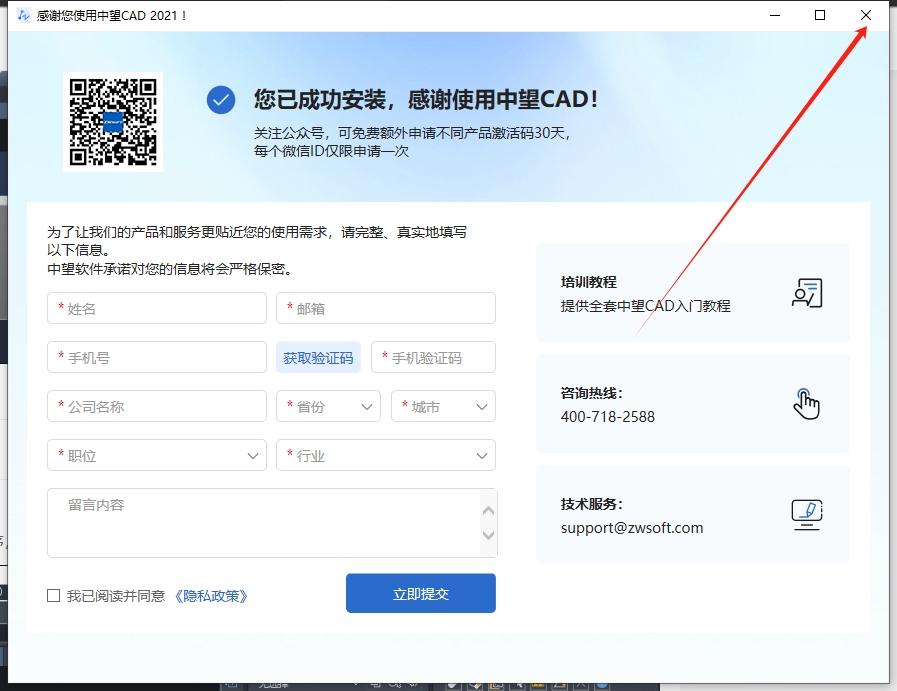The width and height of the screenshot is (897, 691).
Task: Click the WeChat QR code image
Action: coord(113,121)
